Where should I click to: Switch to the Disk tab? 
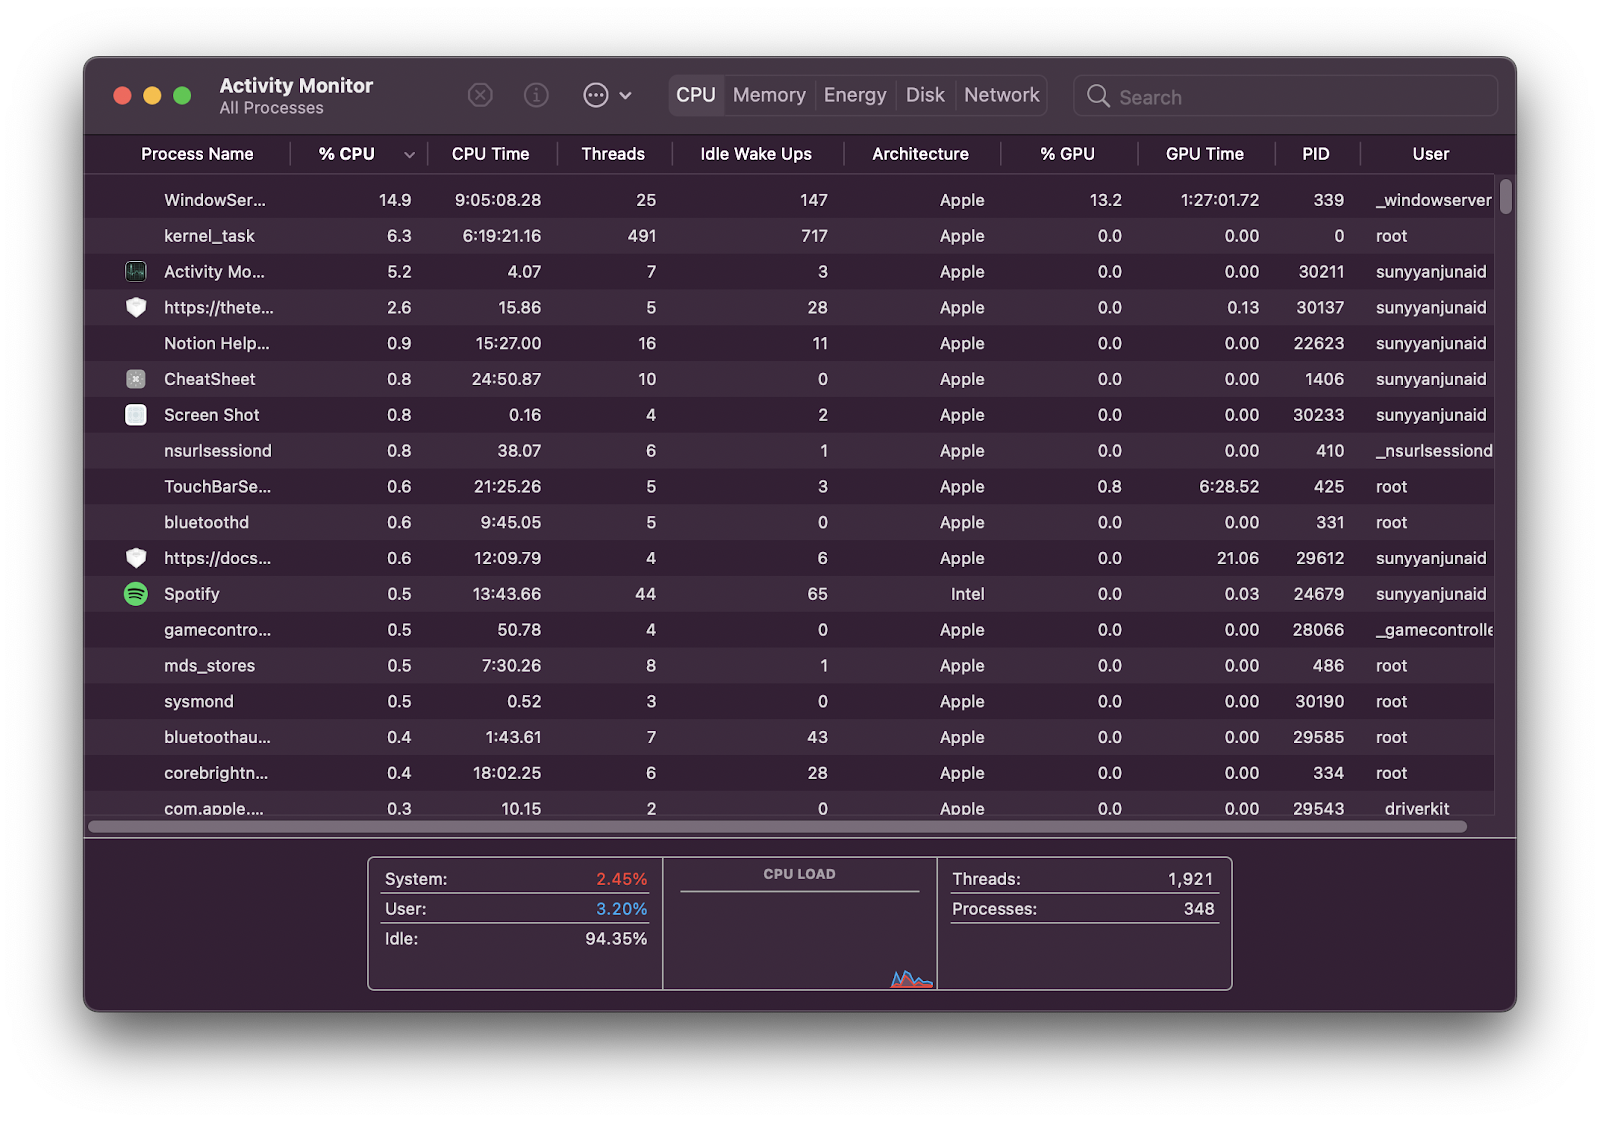pyautogui.click(x=925, y=95)
